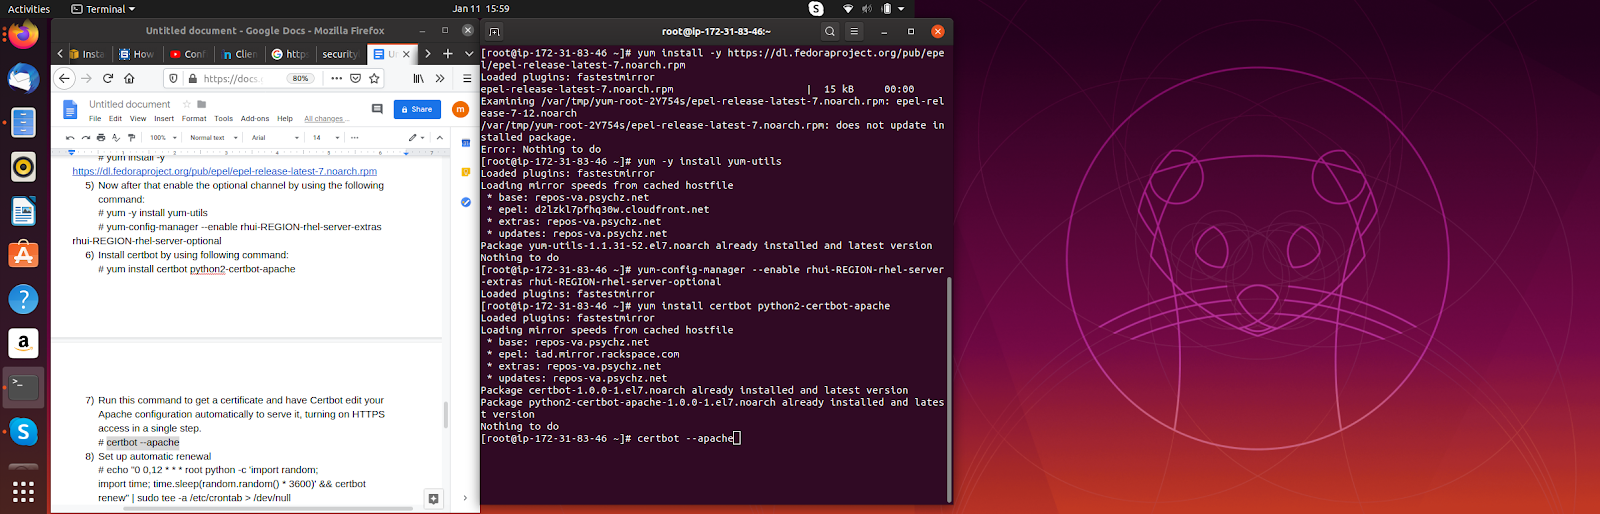Viewport: 1600px width, 514px height.
Task: Open Firefox Library icon
Action: click(419, 78)
